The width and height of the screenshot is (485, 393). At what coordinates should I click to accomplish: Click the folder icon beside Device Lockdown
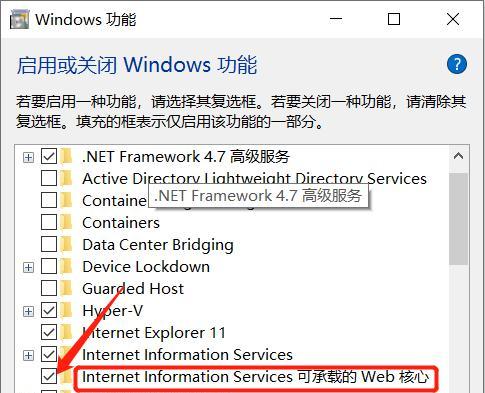pyautogui.click(x=67, y=267)
